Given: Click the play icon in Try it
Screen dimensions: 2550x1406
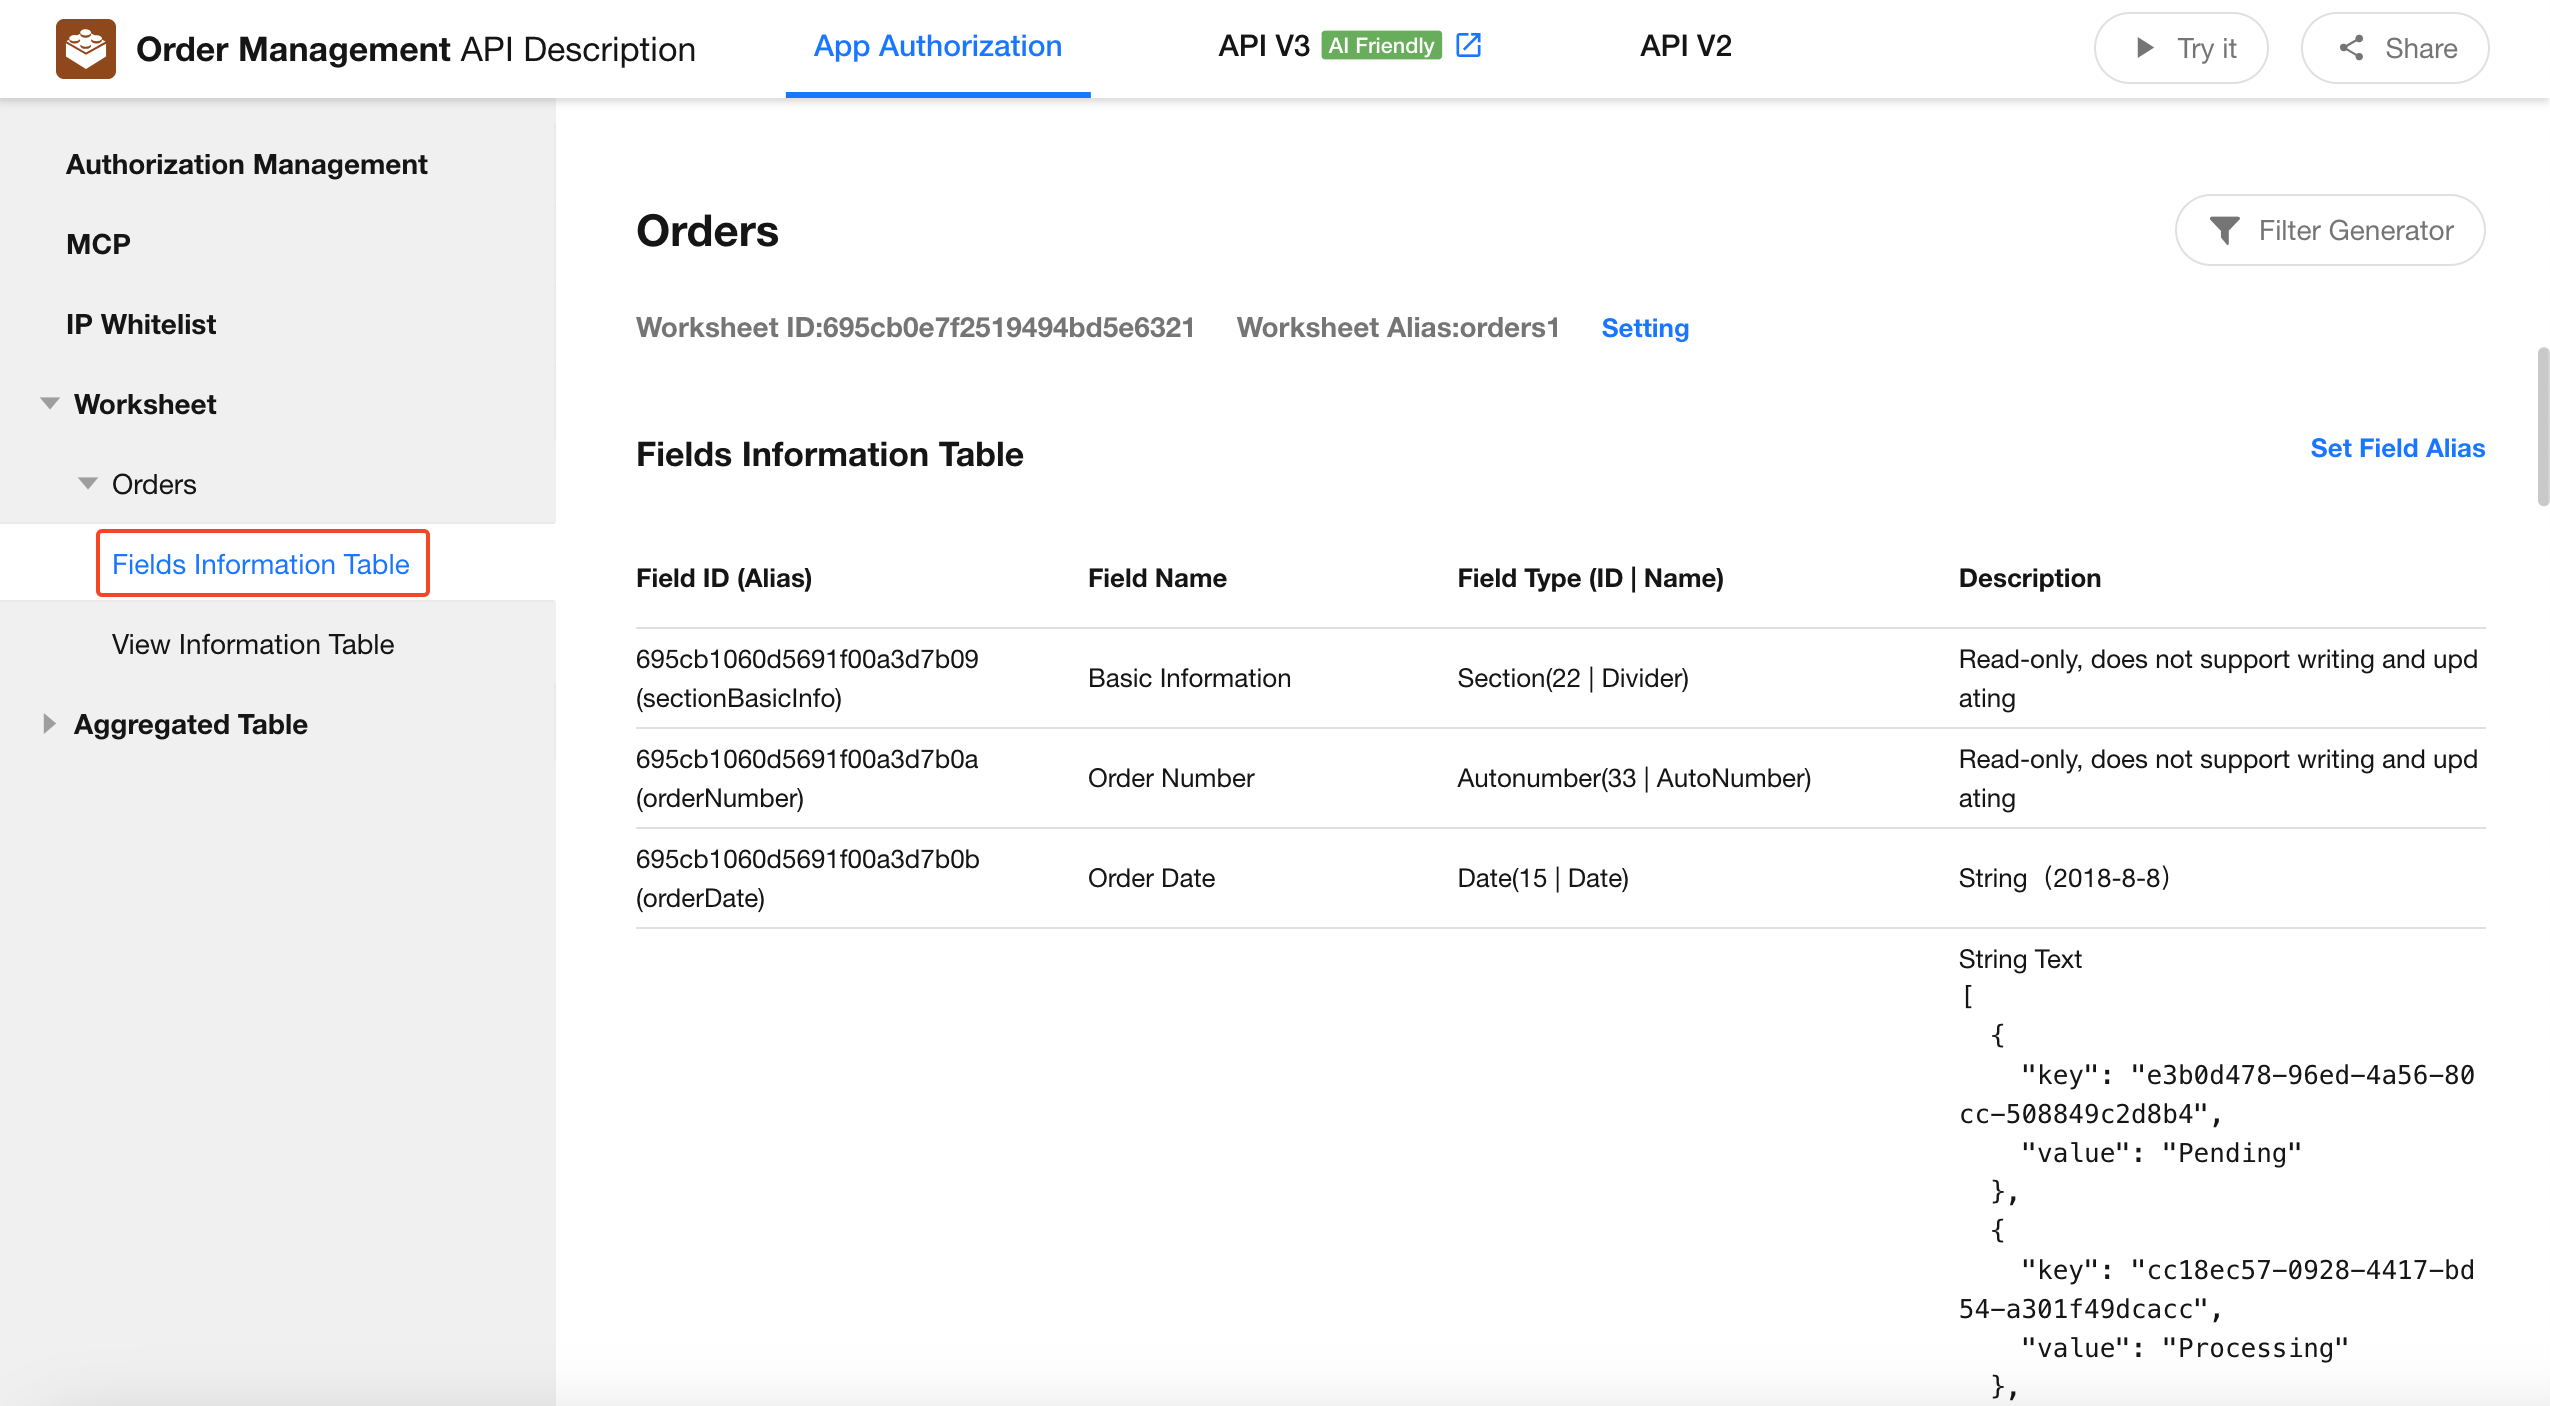Looking at the screenshot, I should click(x=2143, y=48).
